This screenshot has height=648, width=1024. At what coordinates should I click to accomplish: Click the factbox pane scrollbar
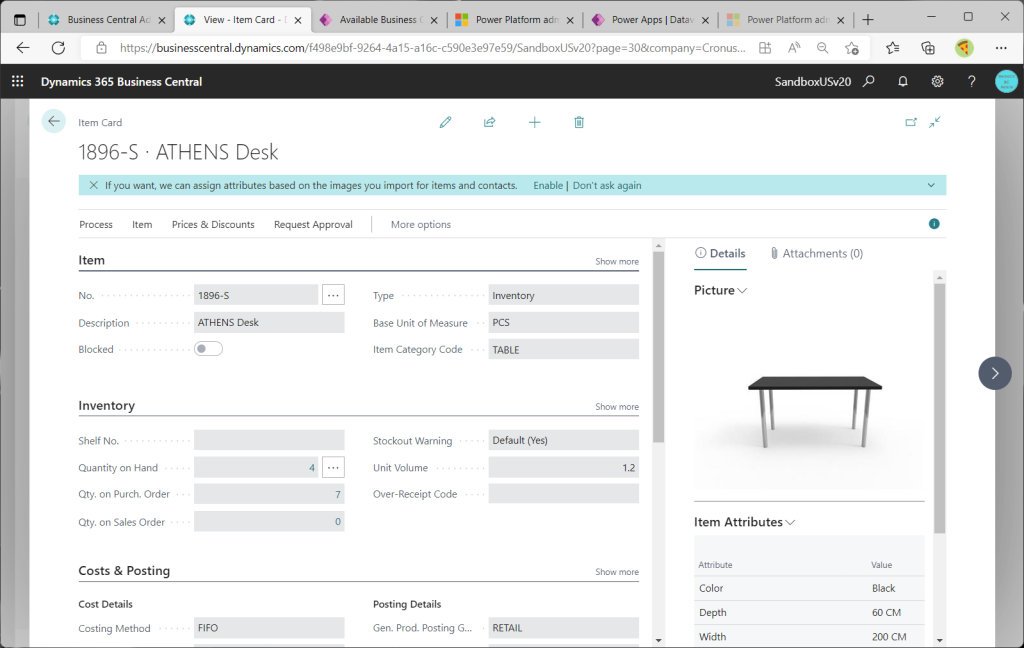pyautogui.click(x=939, y=408)
